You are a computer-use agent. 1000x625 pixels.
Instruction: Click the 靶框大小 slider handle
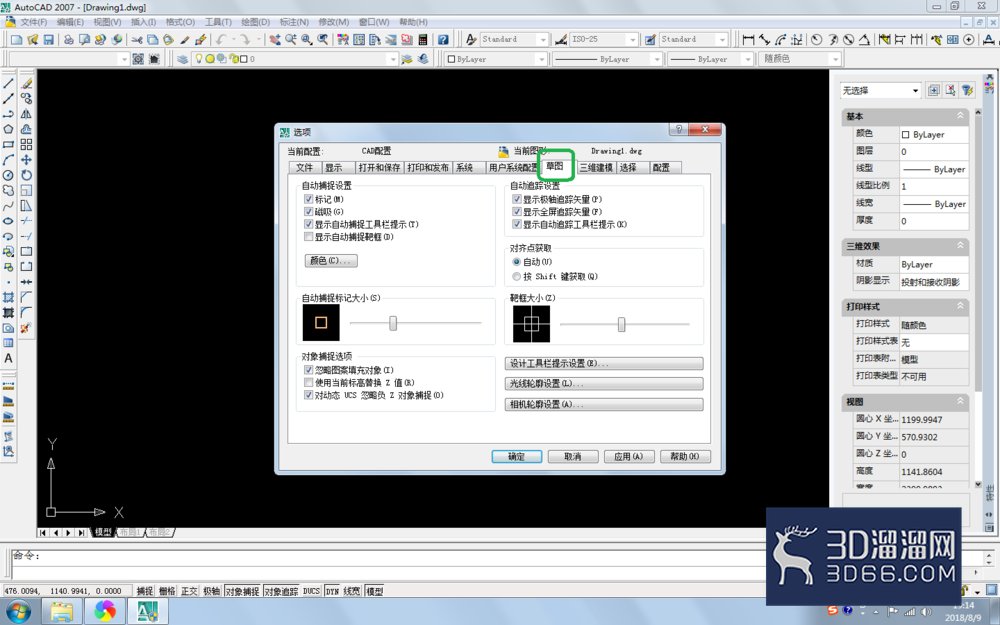tap(621, 325)
